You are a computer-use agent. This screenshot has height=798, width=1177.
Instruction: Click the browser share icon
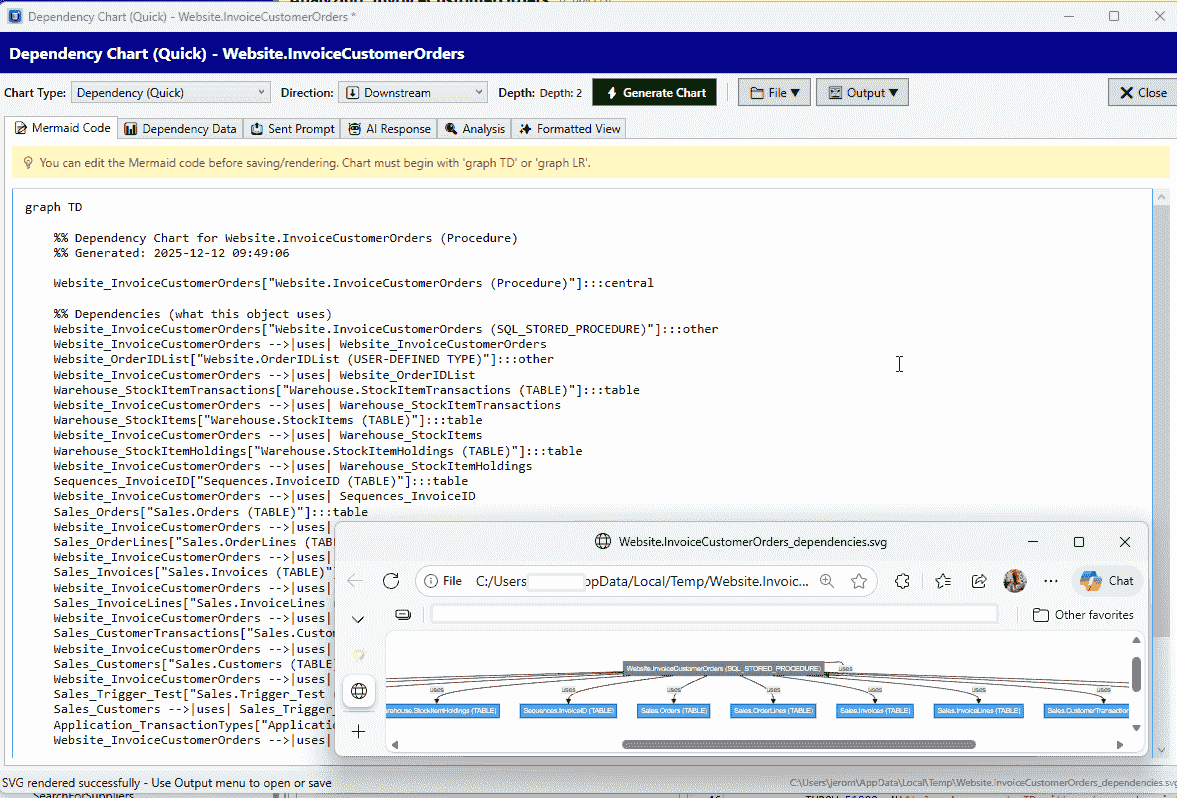[979, 581]
